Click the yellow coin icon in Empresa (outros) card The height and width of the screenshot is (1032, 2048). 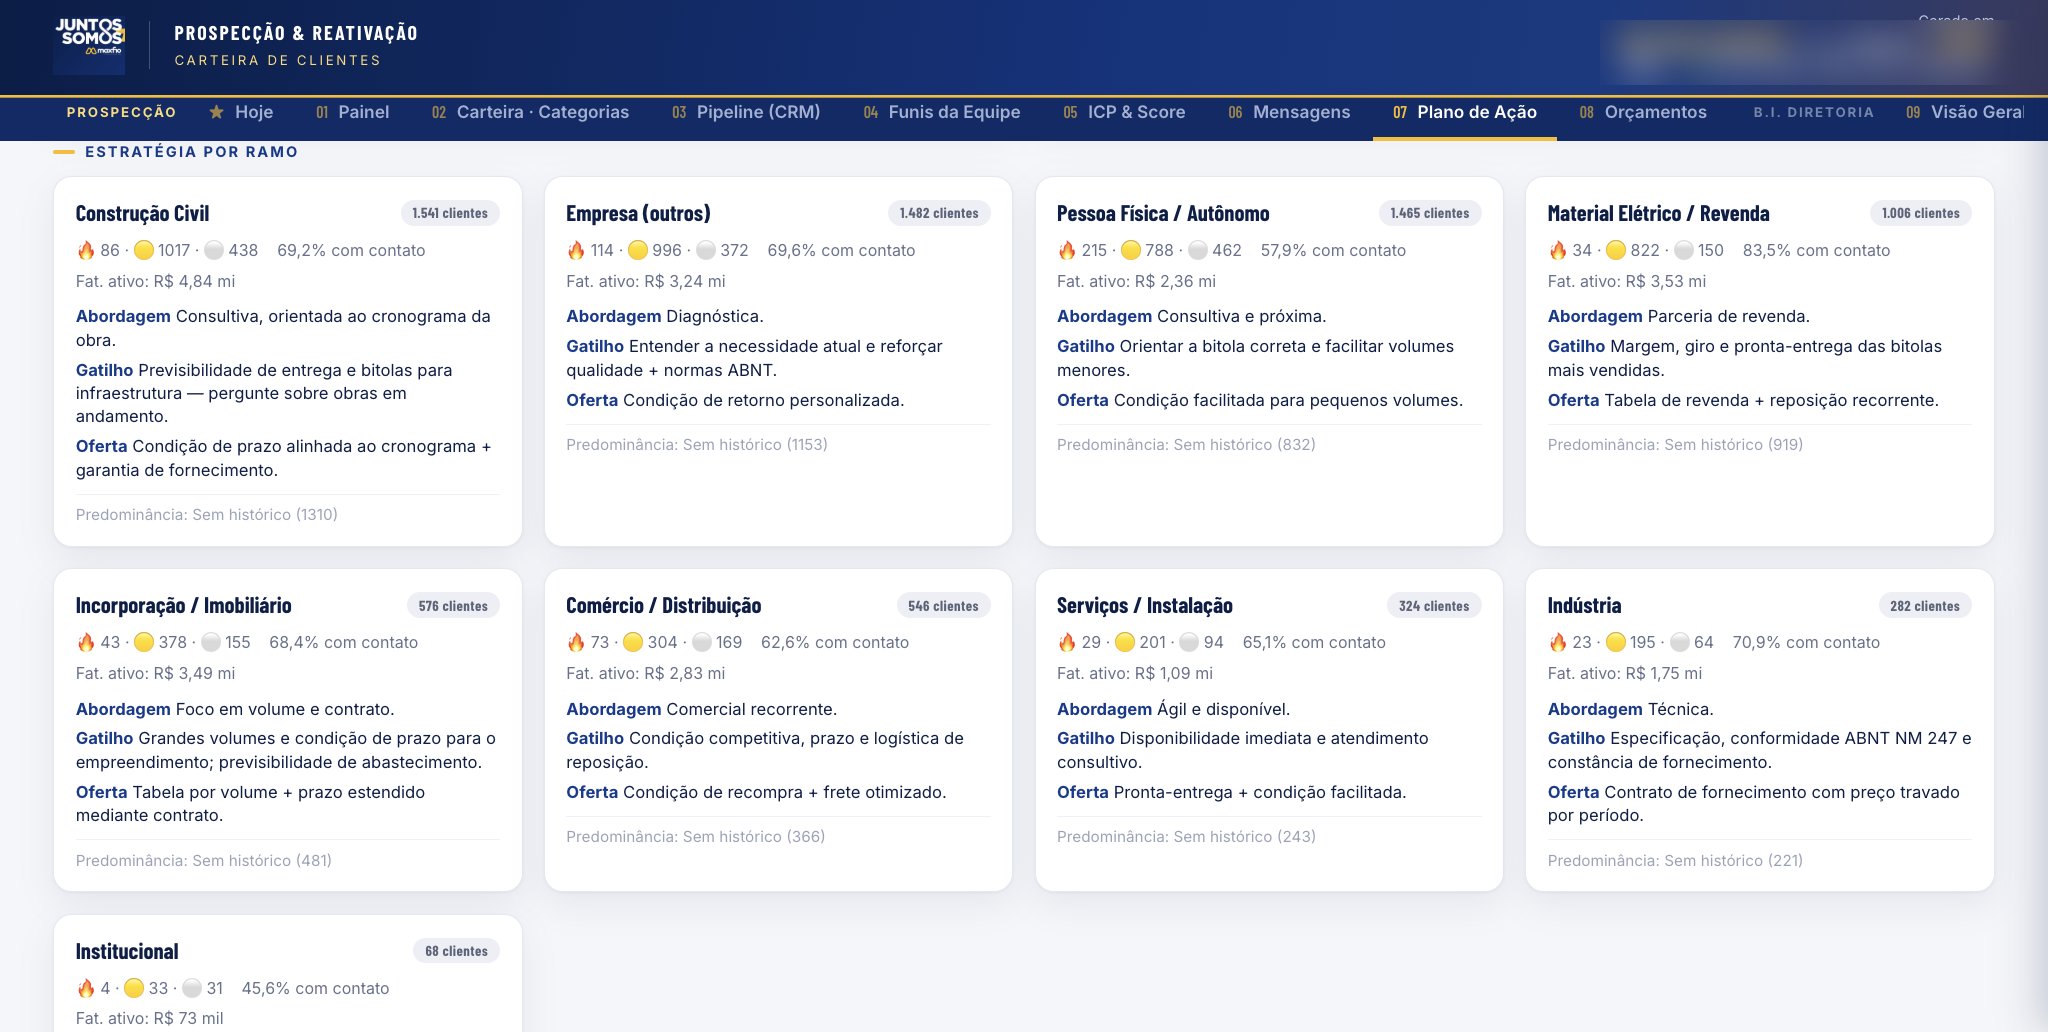click(638, 250)
